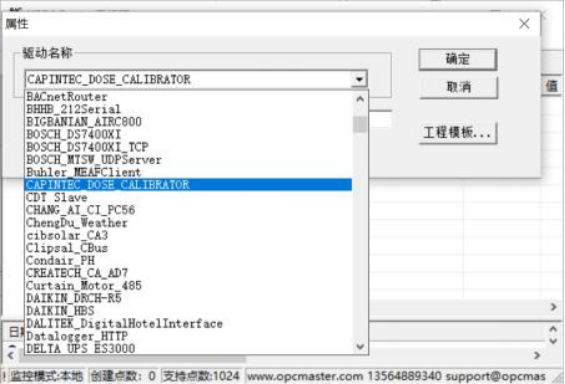Viewport: 565px width, 384px height.
Task: Select BOSCH_DS7400XI driver entry
Action: tap(188, 134)
